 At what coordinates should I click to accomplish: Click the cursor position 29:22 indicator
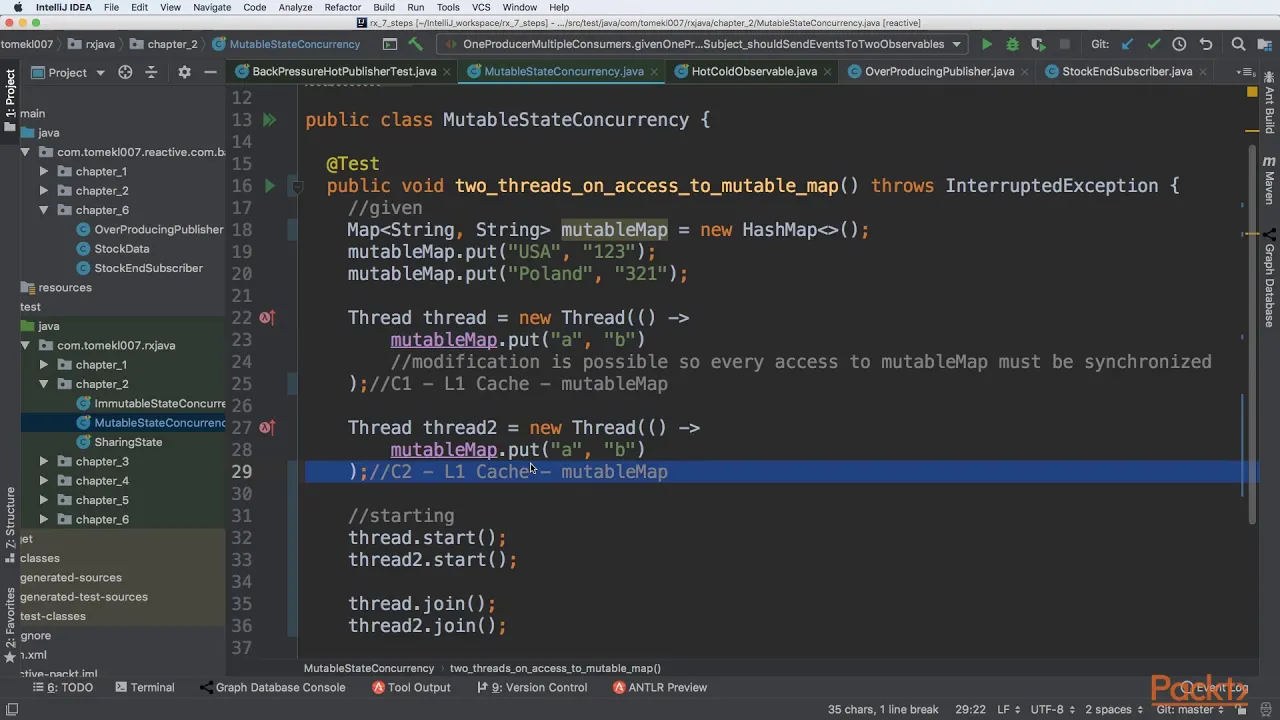[970, 710]
